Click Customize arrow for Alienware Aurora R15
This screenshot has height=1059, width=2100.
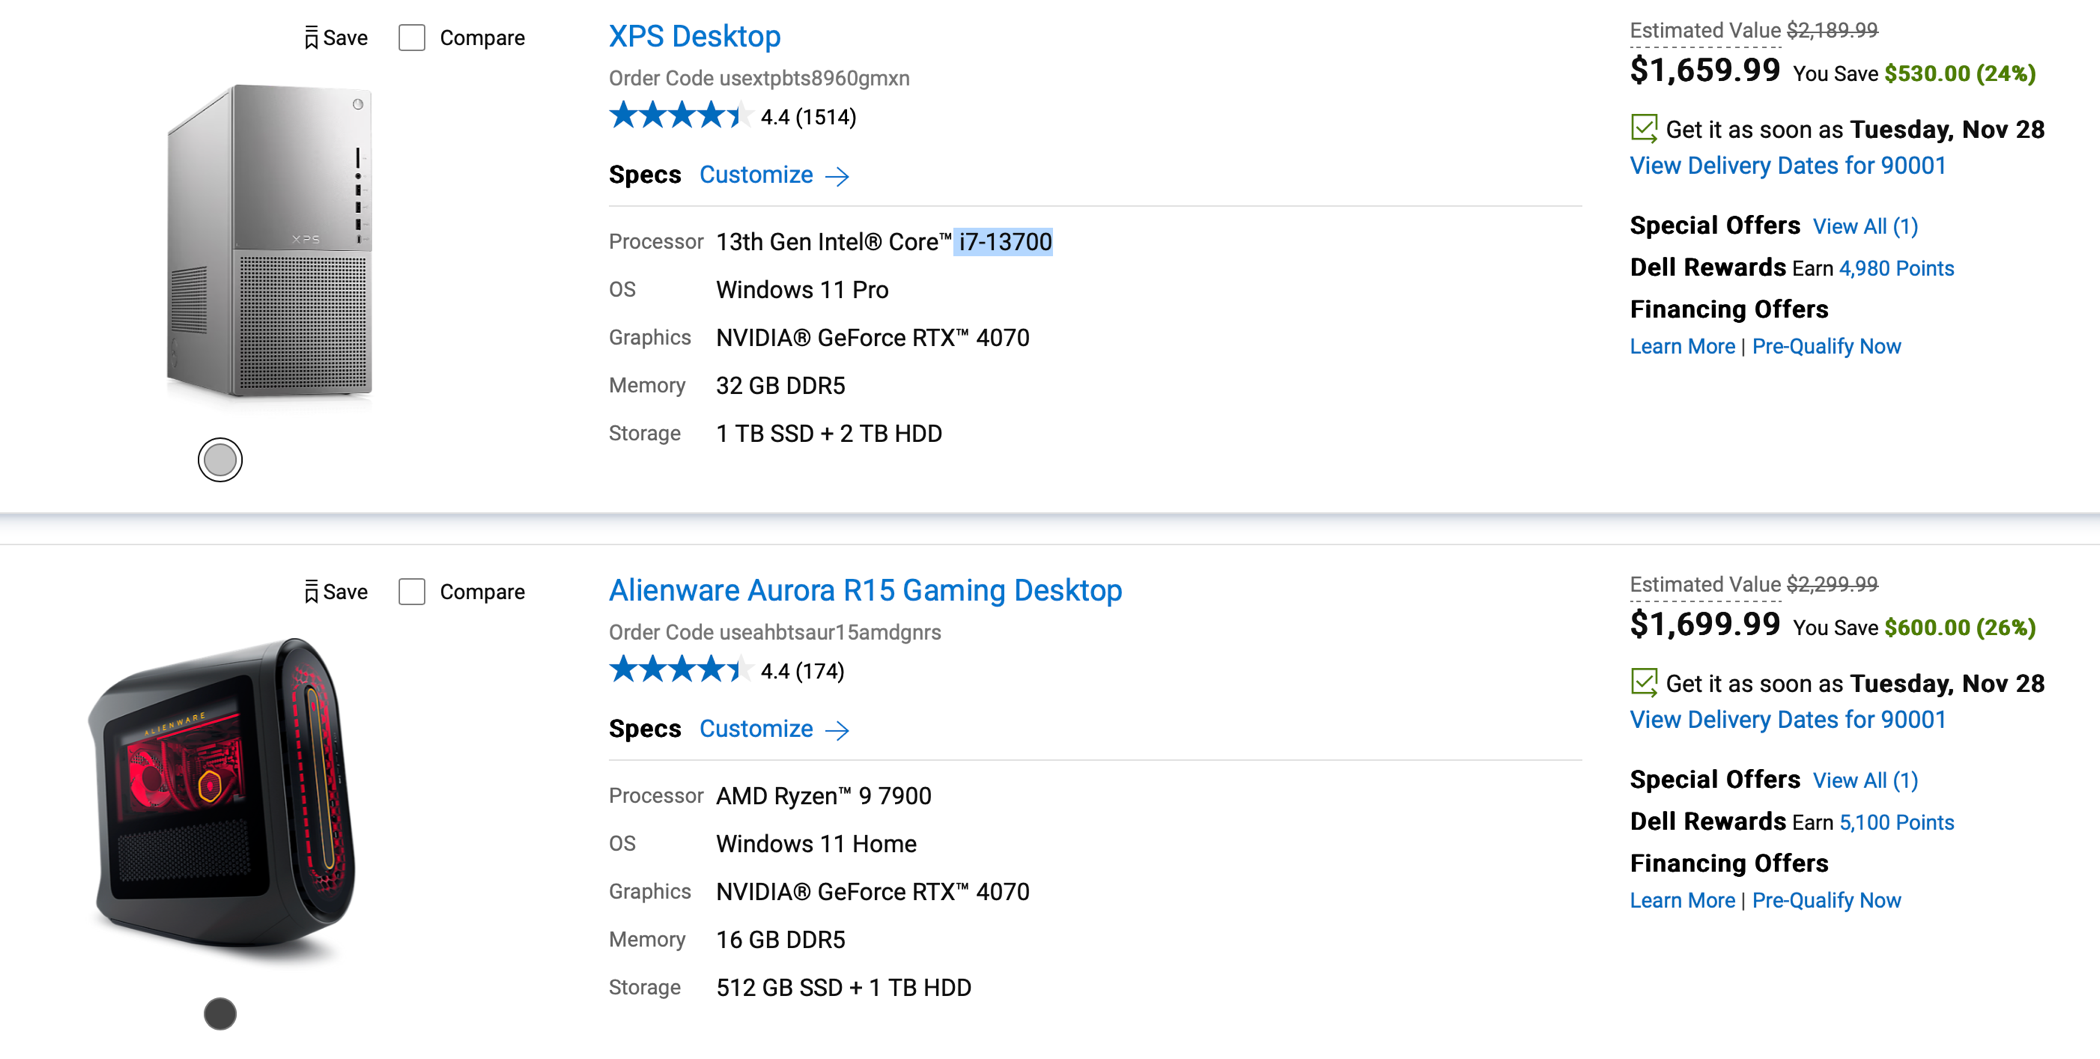pos(838,730)
